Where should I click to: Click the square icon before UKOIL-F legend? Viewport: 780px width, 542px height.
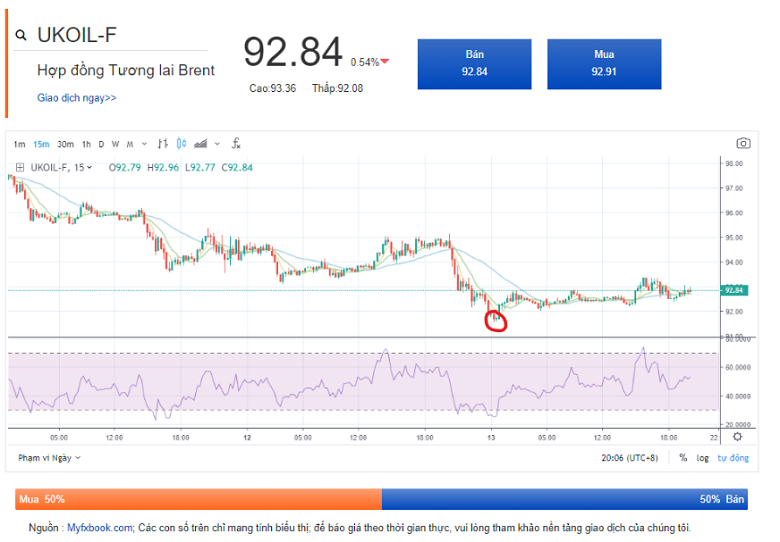(19, 167)
